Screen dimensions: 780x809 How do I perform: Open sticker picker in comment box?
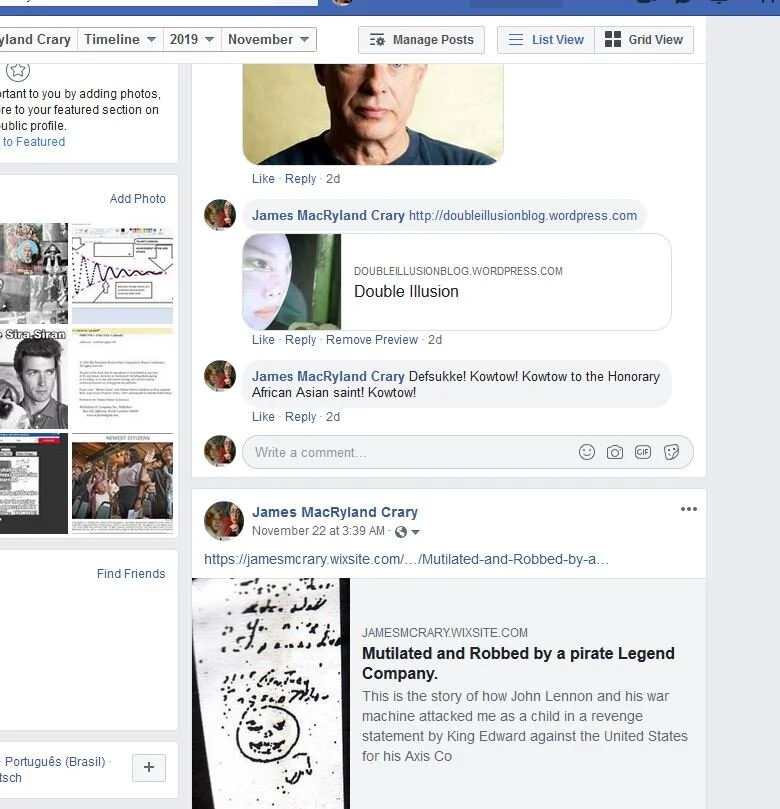point(671,452)
